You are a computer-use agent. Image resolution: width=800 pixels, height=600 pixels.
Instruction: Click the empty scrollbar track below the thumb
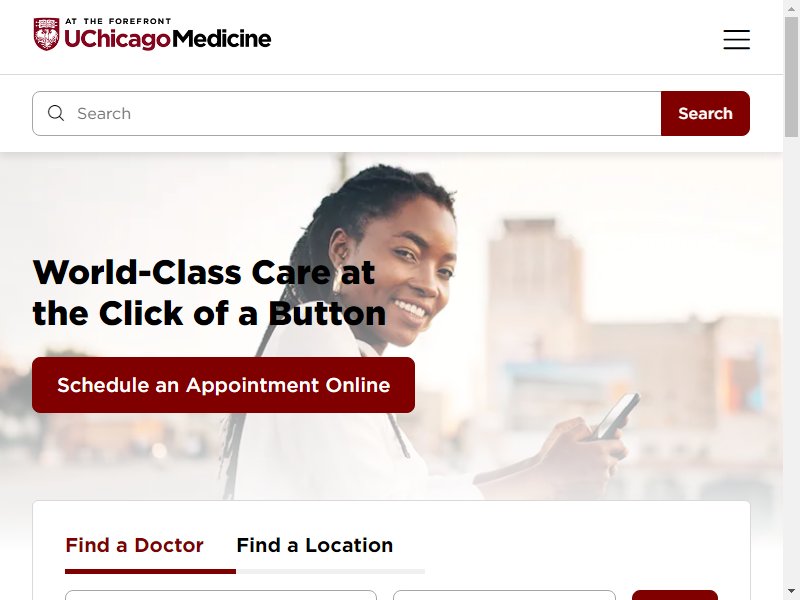click(x=791, y=357)
